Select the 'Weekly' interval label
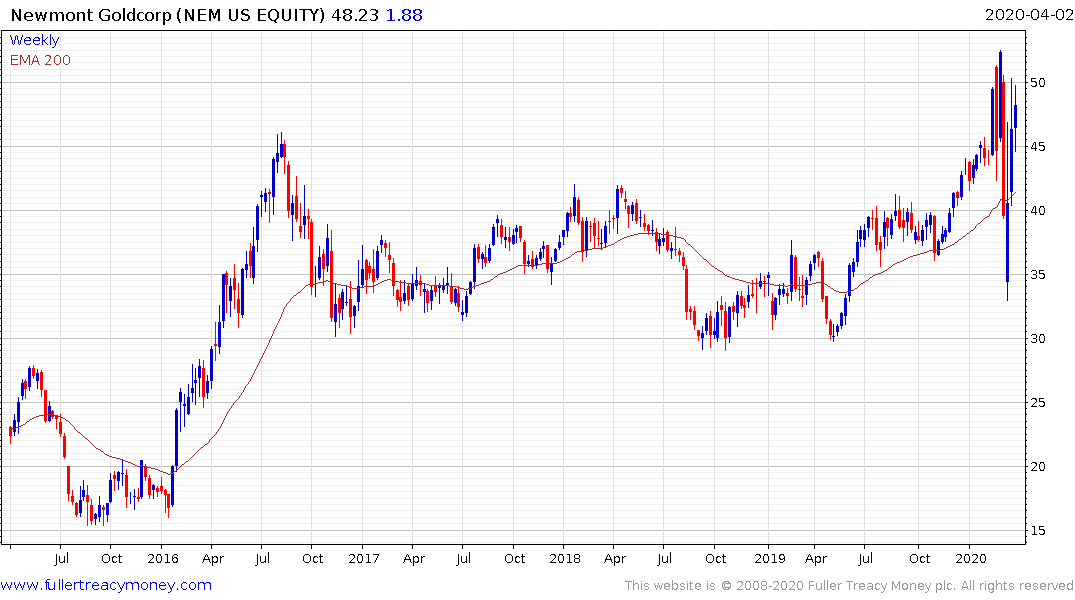Screen dimensions: 1075x600 34,40
